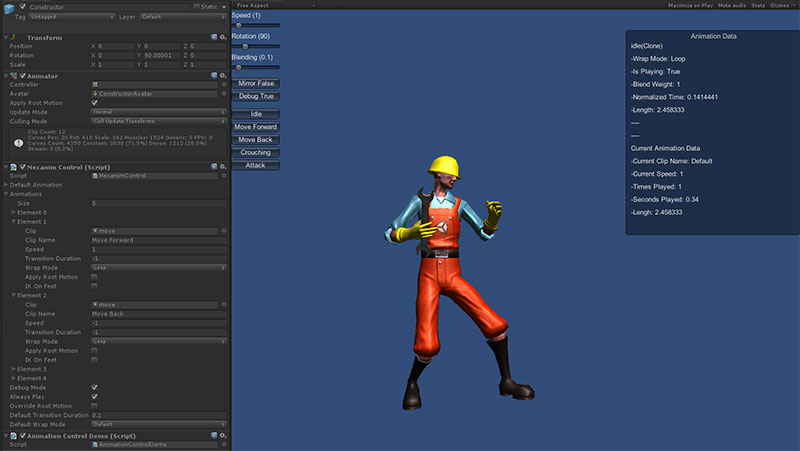Open the Transform component gear menu
The height and width of the screenshot is (451, 800).
(x=223, y=37)
